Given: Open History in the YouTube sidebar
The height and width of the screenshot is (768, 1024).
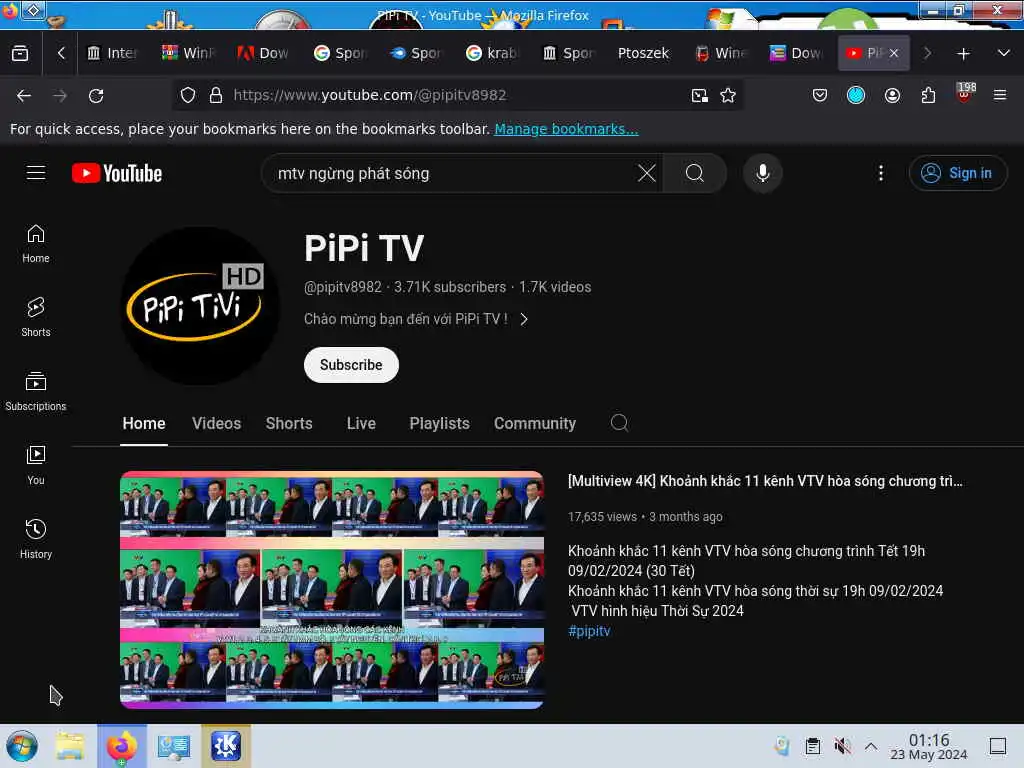Looking at the screenshot, I should 36,539.
